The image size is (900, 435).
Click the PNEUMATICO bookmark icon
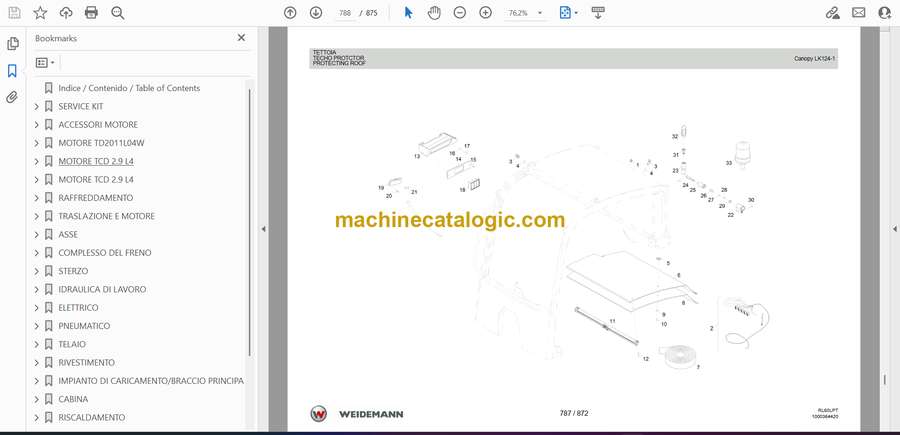point(49,326)
